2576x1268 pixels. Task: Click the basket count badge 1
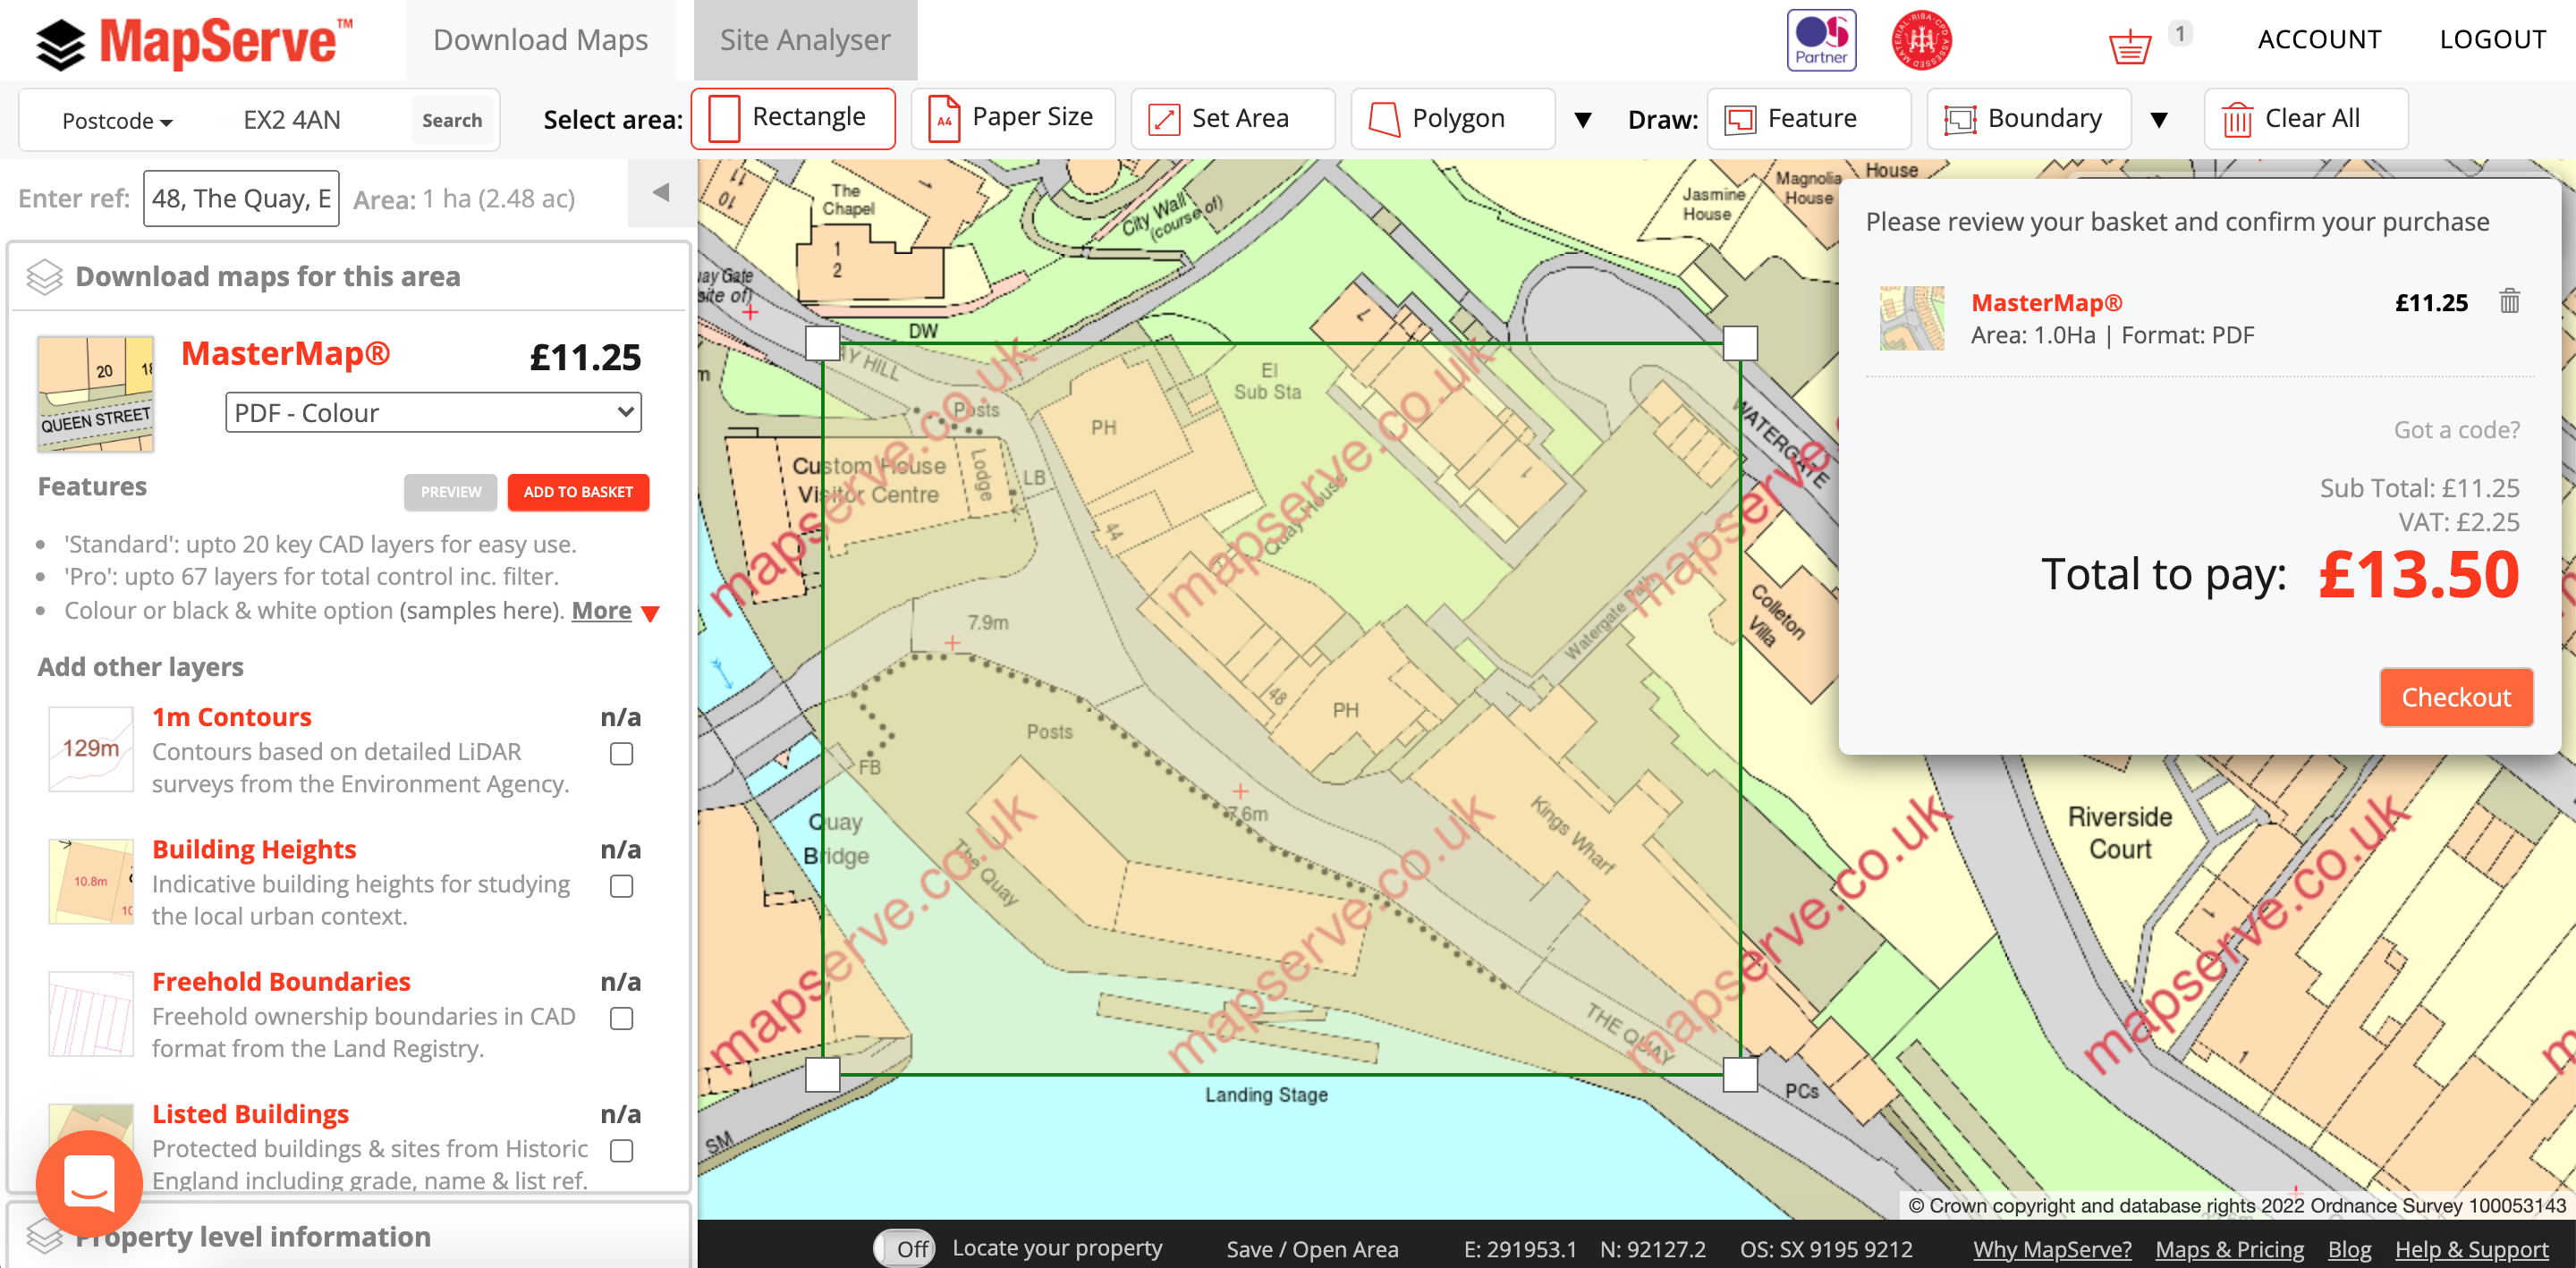coord(2180,33)
